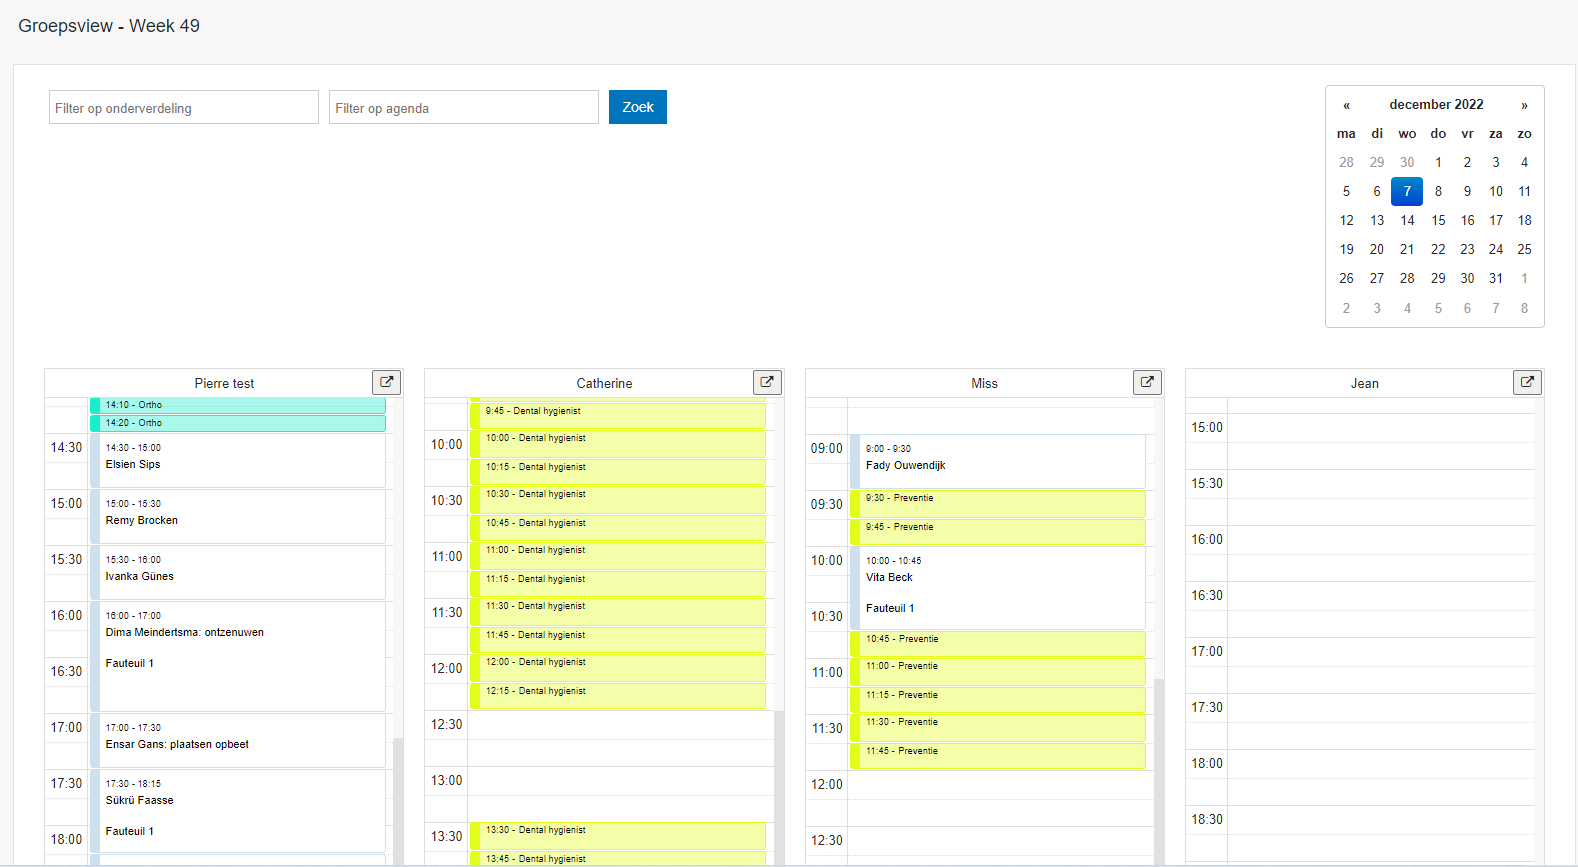Select highlighted date 7 in calendar

point(1407,191)
